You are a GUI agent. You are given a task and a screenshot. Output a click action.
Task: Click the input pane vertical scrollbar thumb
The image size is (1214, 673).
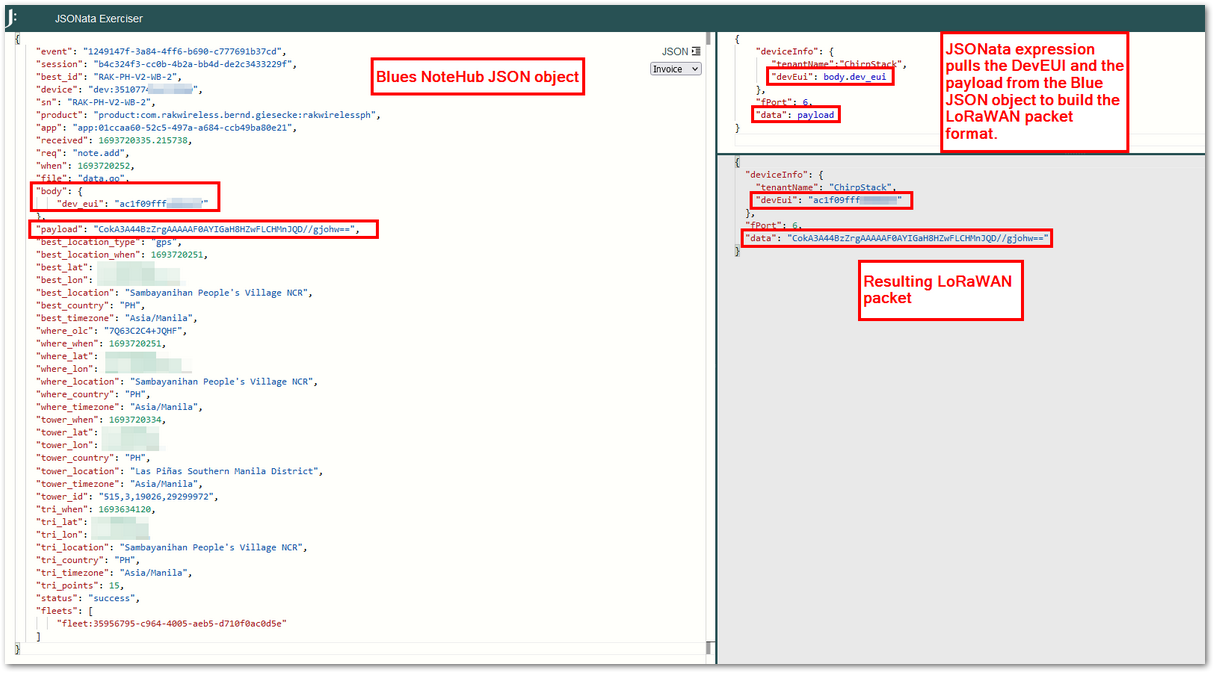[x=710, y=37]
